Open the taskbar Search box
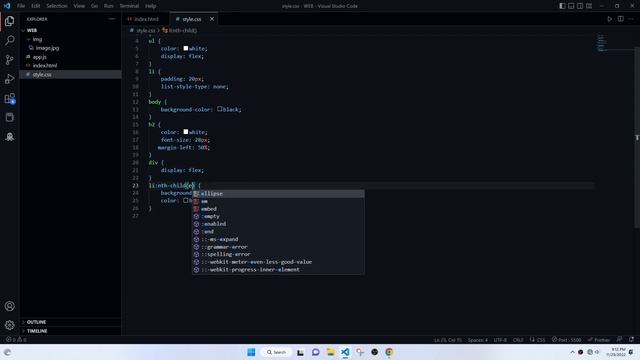This screenshot has width=640, height=360. click(277, 352)
